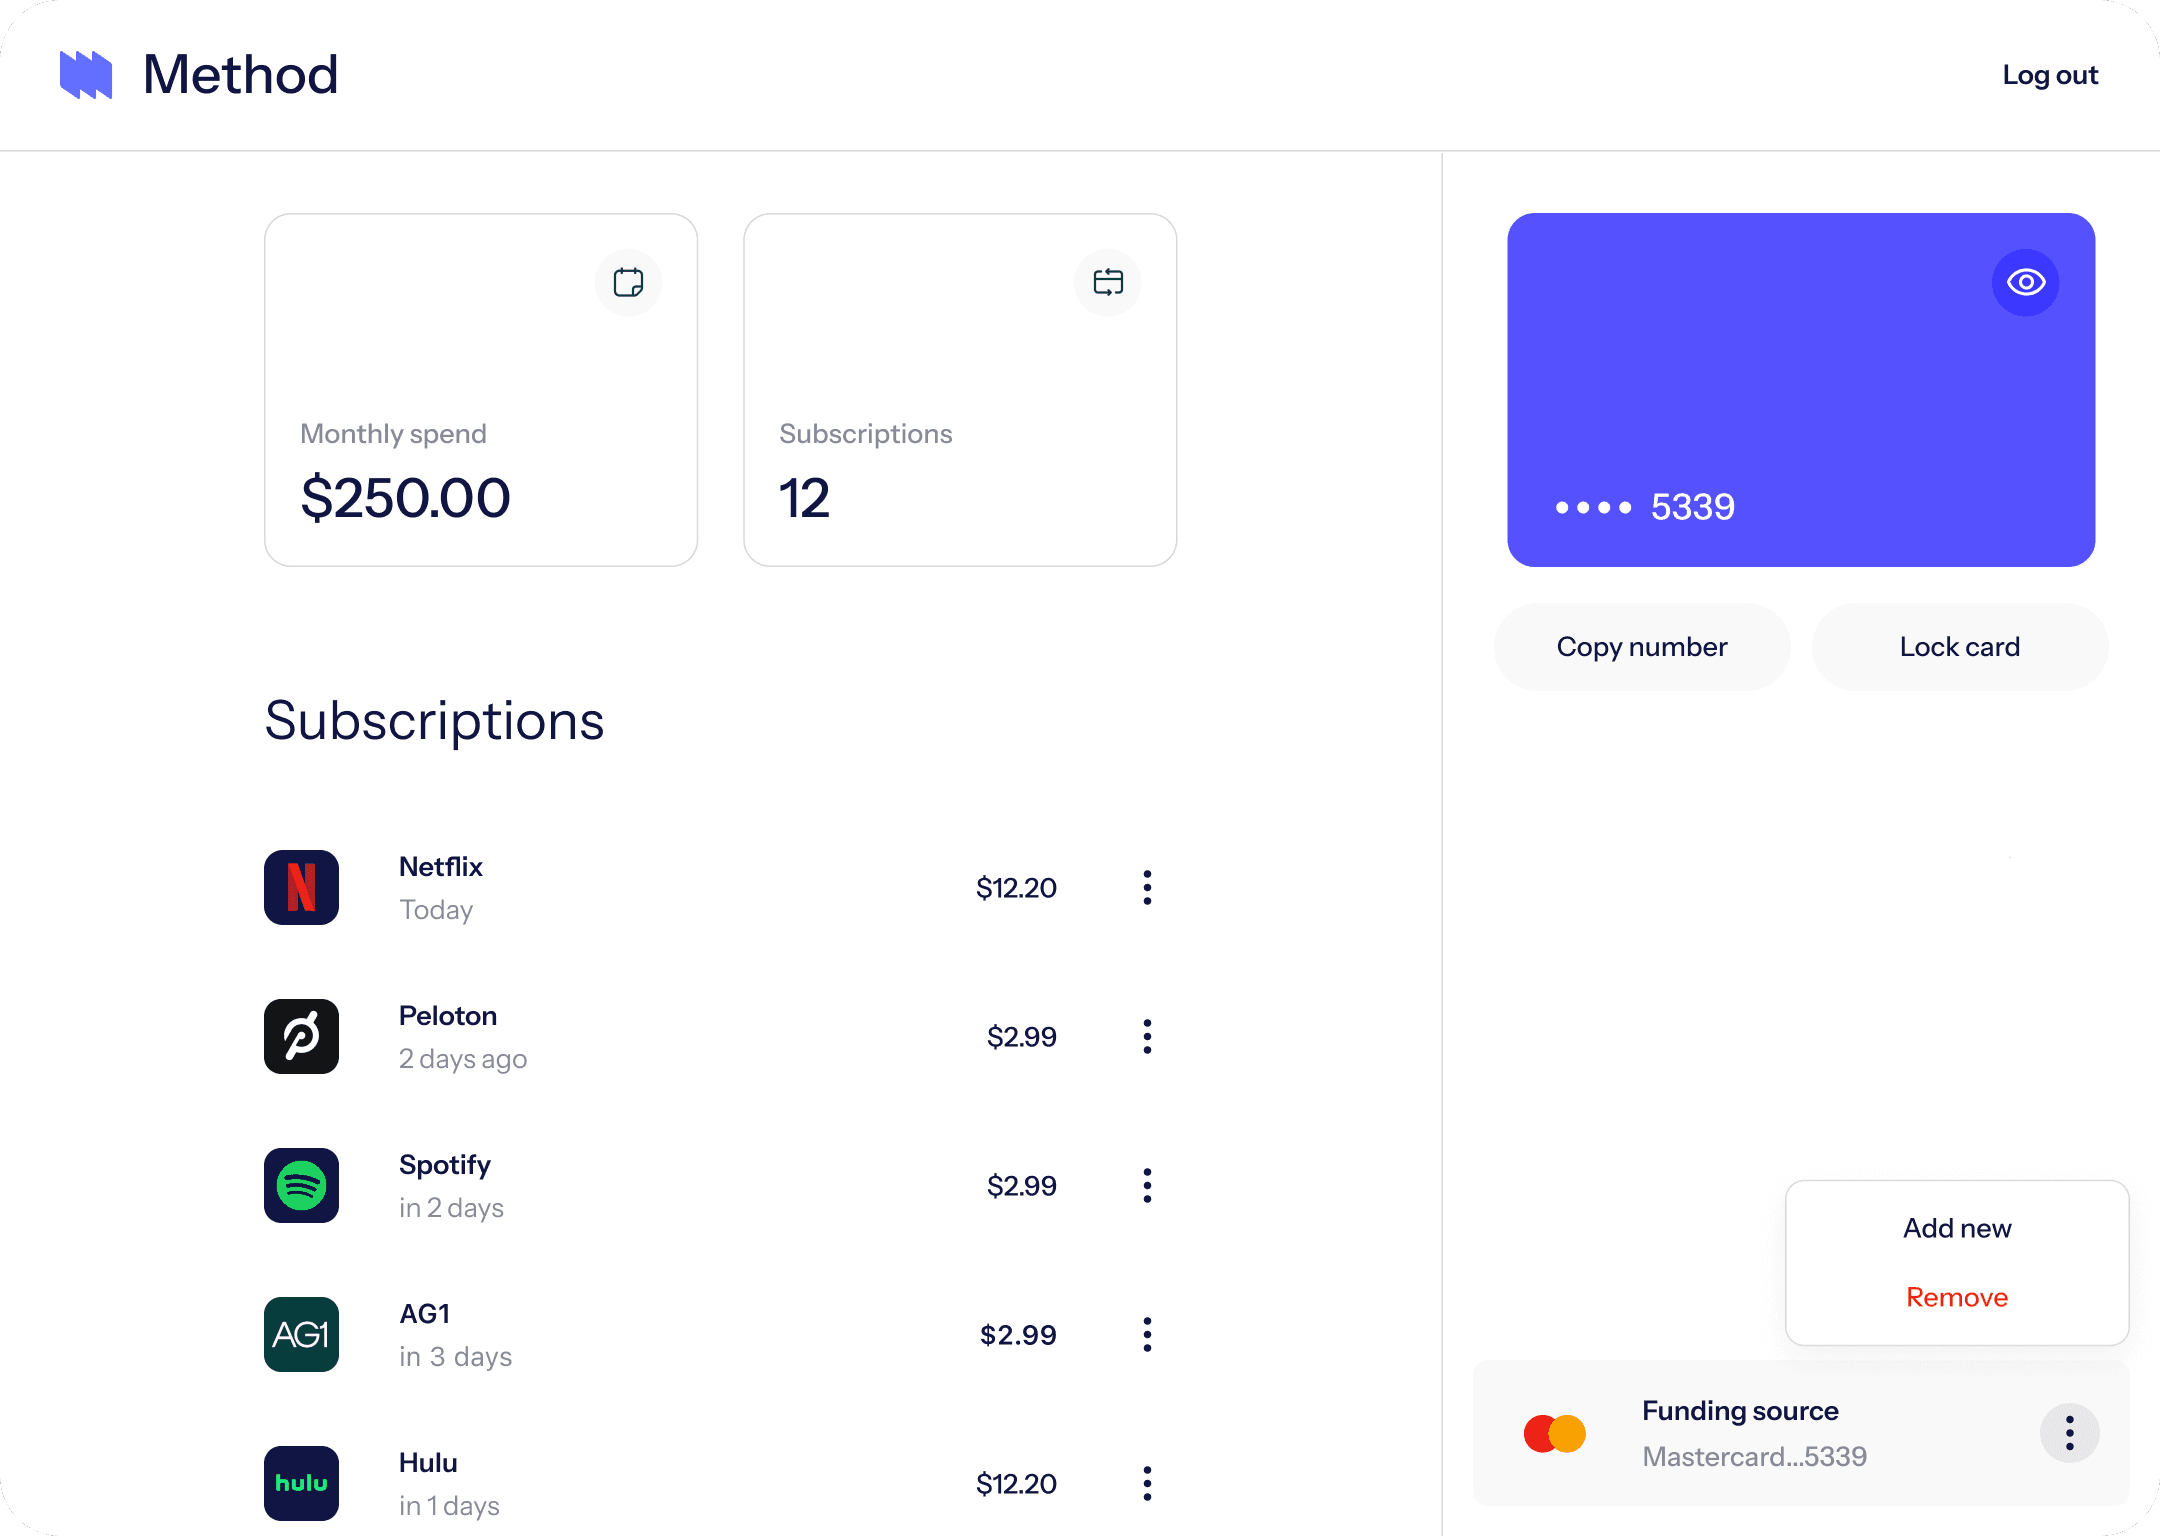Select Add new from the menu
This screenshot has height=1536, width=2160.
pyautogui.click(x=1956, y=1228)
